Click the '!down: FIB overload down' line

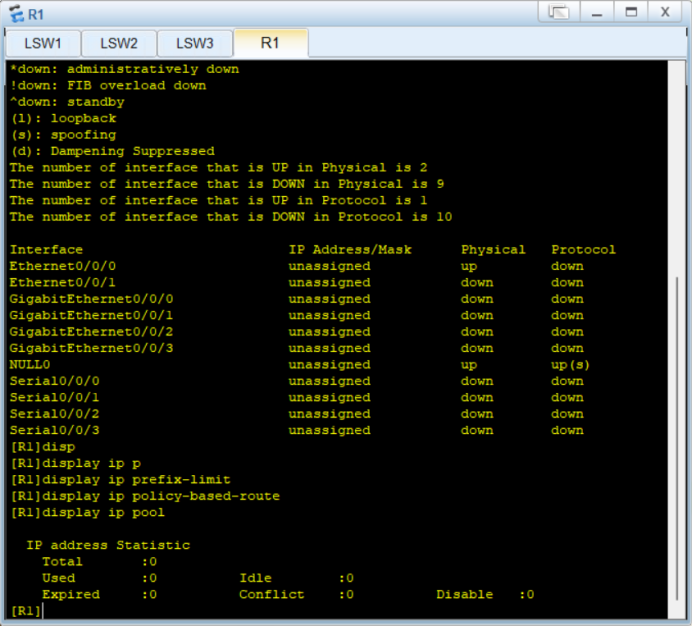coord(108,85)
